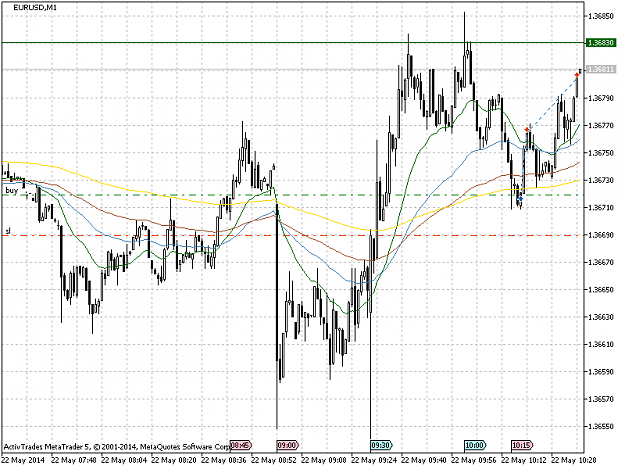Click the '22 May 08:36' time axis label

[224, 460]
